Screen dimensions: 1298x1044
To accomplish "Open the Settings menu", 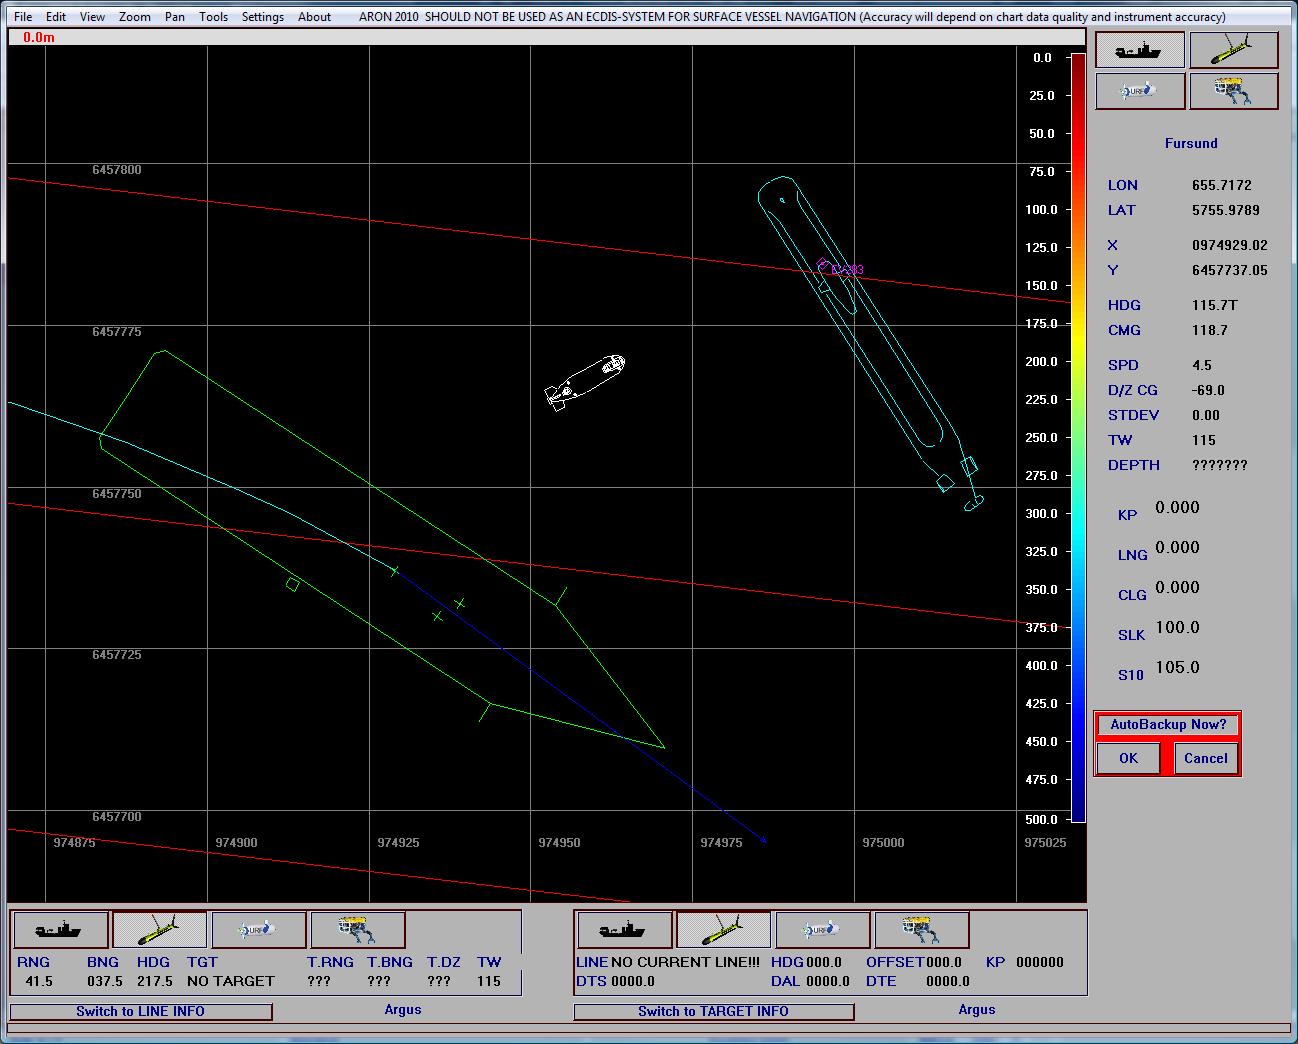I will [263, 17].
